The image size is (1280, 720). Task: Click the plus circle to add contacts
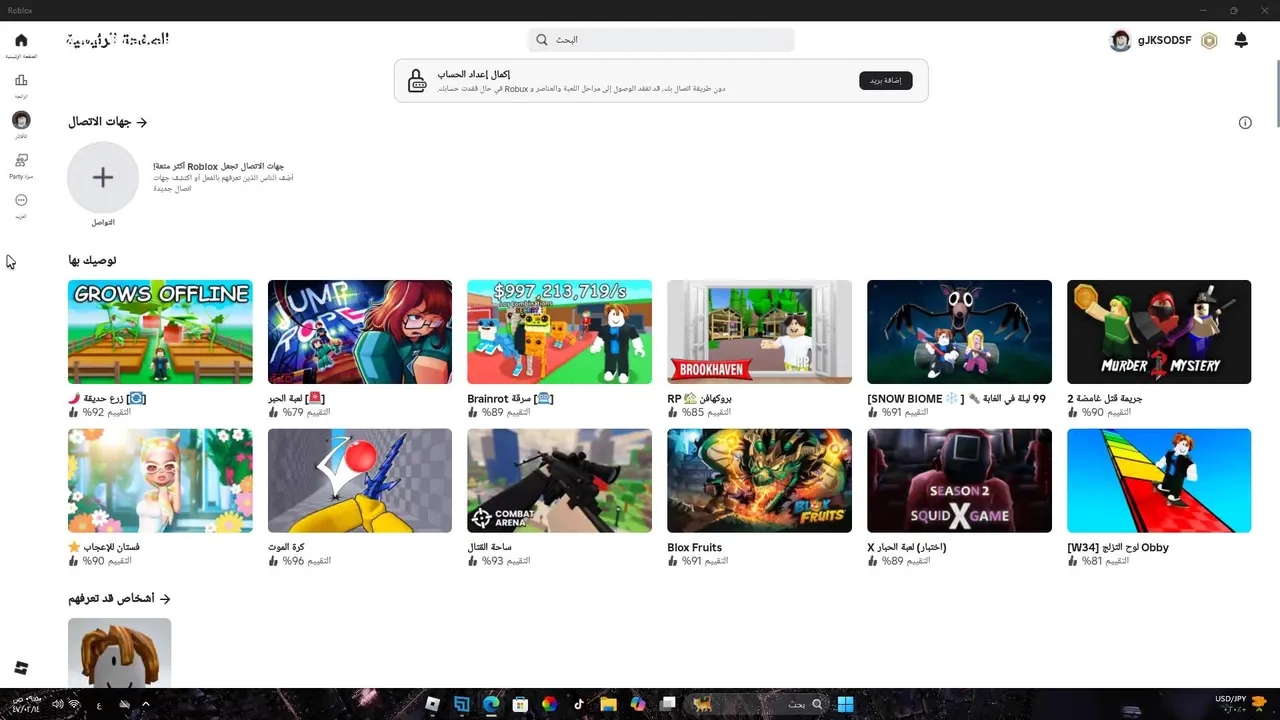tap(103, 177)
